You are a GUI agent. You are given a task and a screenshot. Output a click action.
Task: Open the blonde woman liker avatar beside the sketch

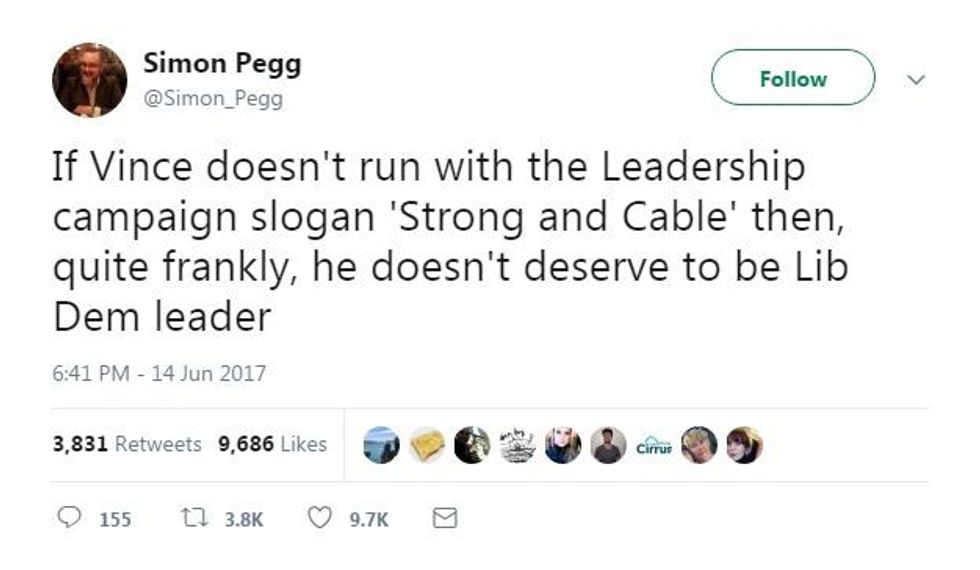pos(562,445)
